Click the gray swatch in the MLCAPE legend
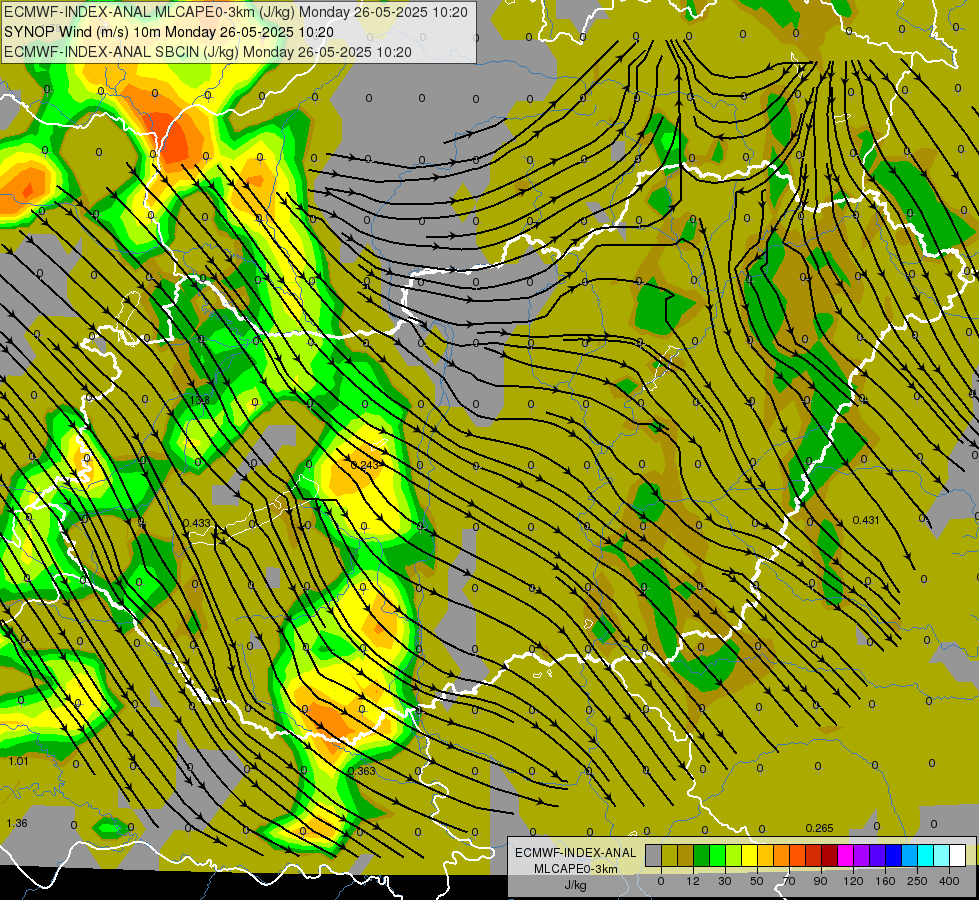This screenshot has width=979, height=900. click(654, 855)
